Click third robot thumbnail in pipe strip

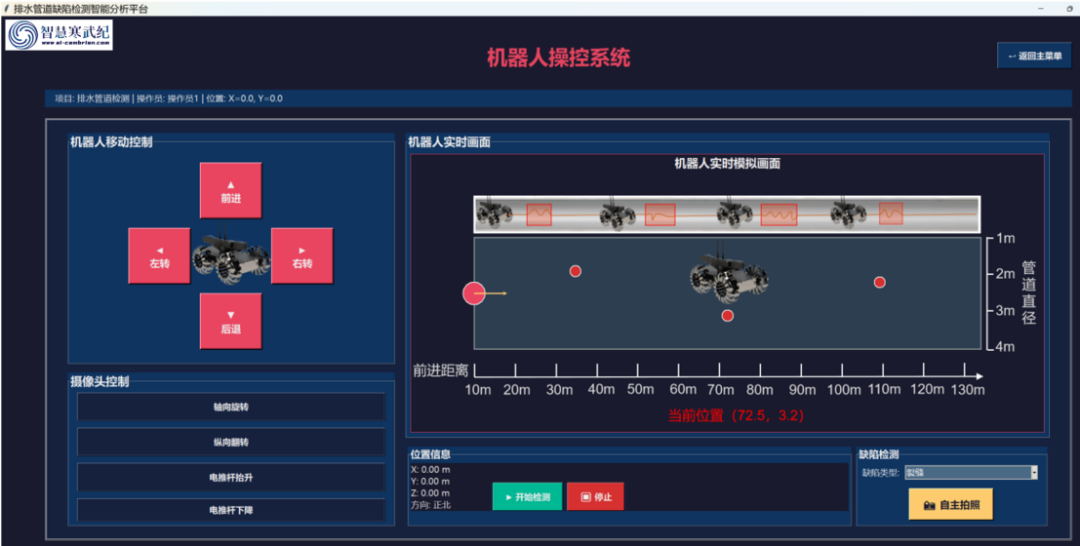734,213
